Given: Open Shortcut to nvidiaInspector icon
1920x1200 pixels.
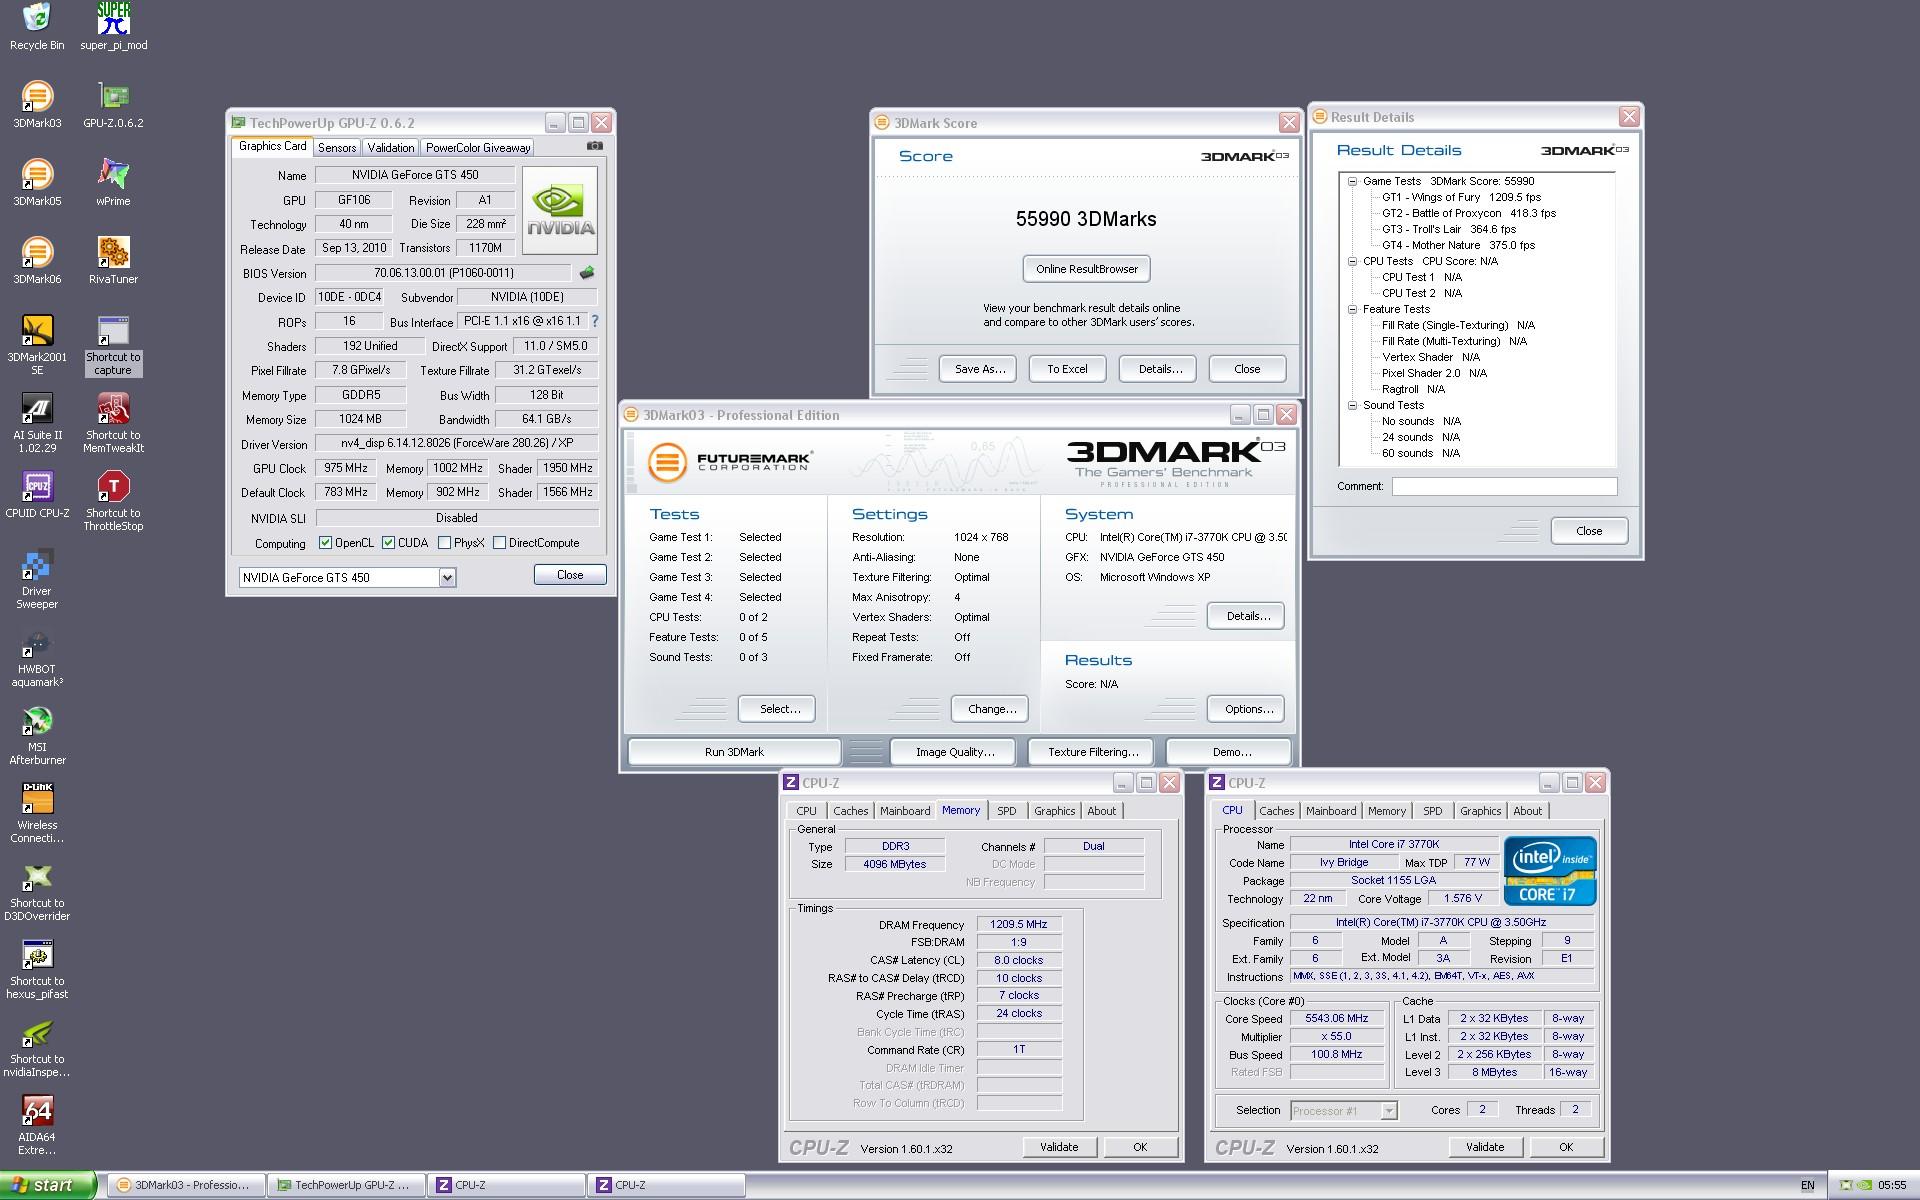Looking at the screenshot, I should 37,1047.
